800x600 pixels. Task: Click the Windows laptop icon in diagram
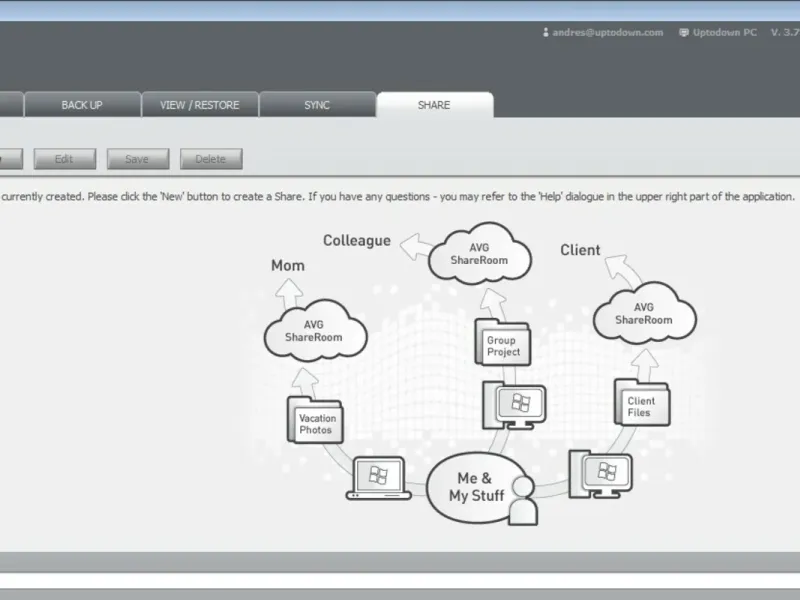[379, 478]
